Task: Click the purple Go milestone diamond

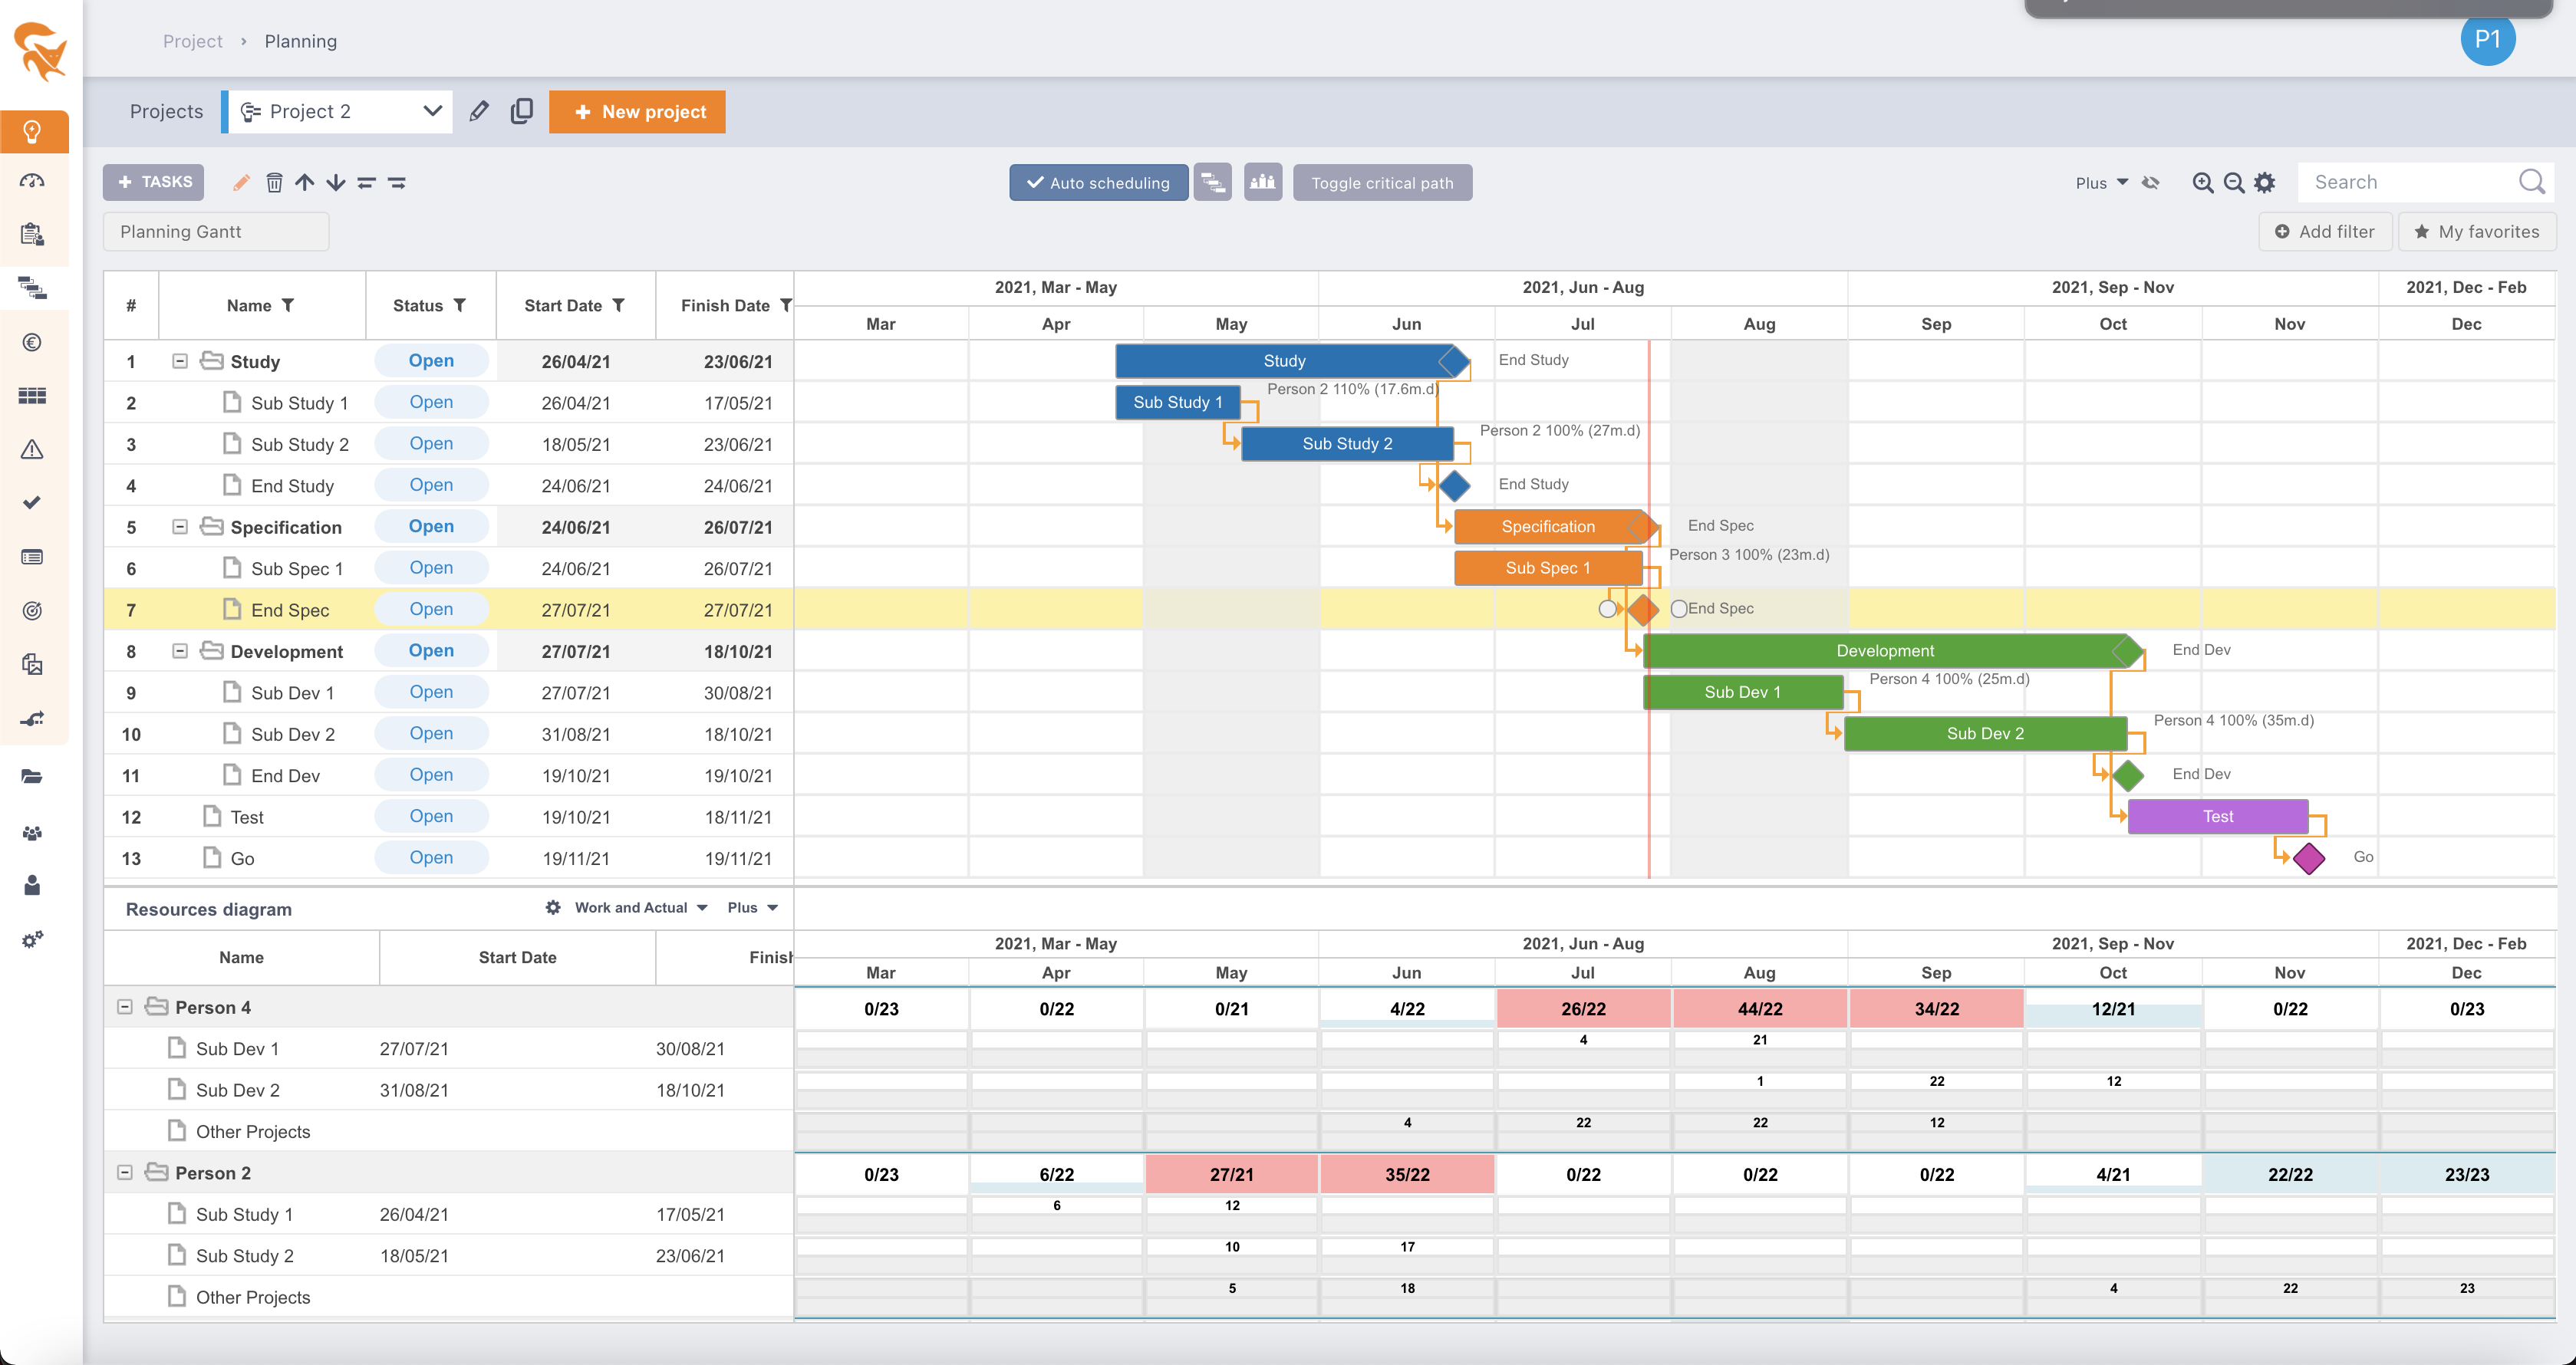Action: click(2308, 858)
